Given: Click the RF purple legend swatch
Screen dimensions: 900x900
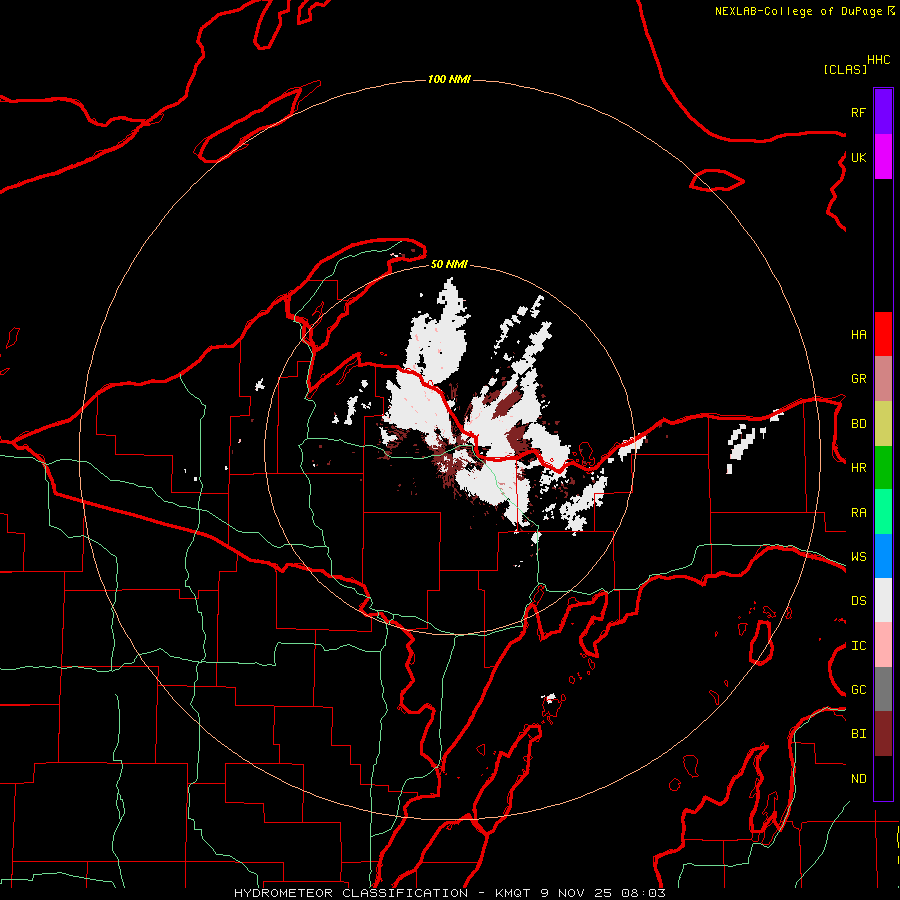Looking at the screenshot, I should click(x=883, y=112).
